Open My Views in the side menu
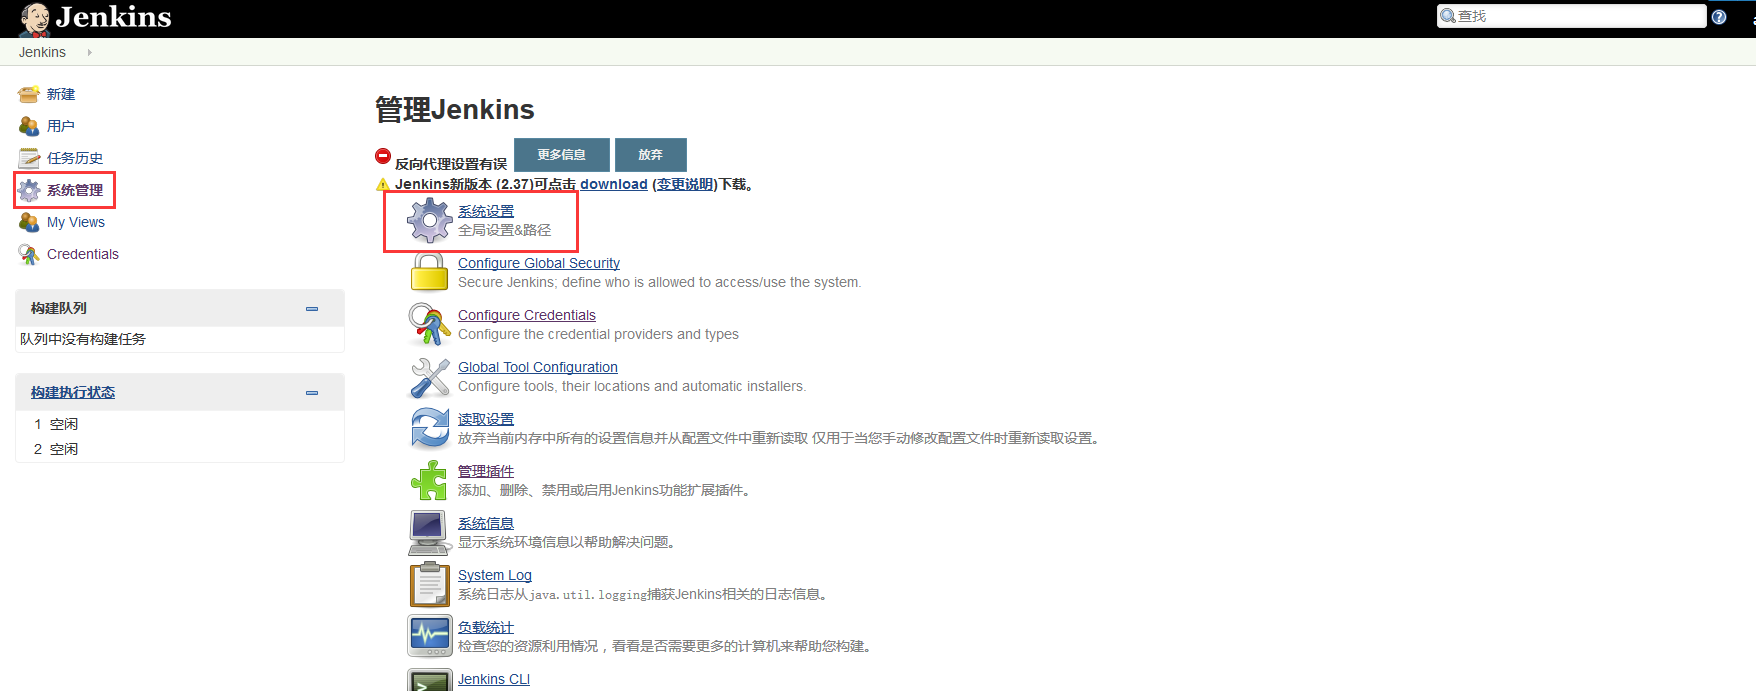This screenshot has width=1756, height=691. pos(76,222)
